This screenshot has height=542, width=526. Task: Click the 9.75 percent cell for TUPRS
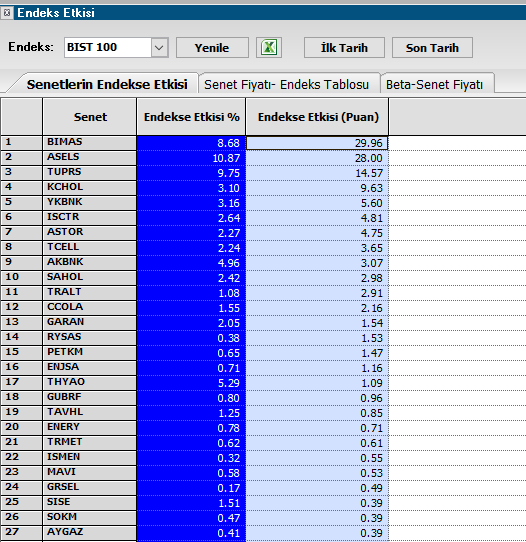(x=191, y=173)
